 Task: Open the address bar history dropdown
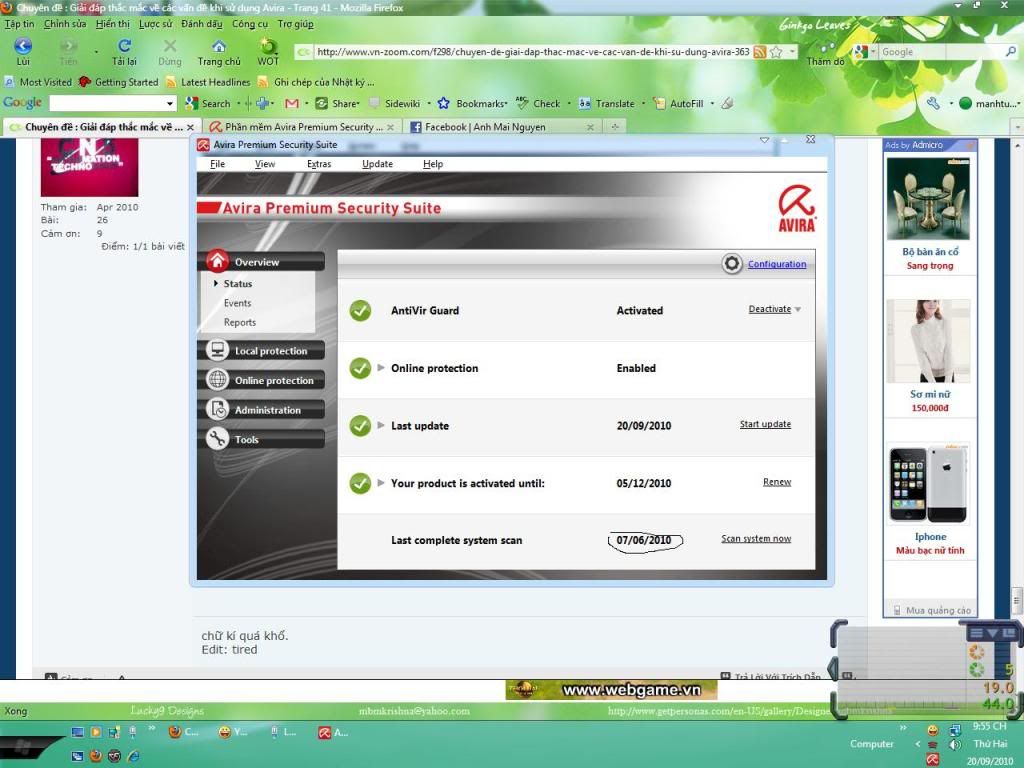point(792,52)
